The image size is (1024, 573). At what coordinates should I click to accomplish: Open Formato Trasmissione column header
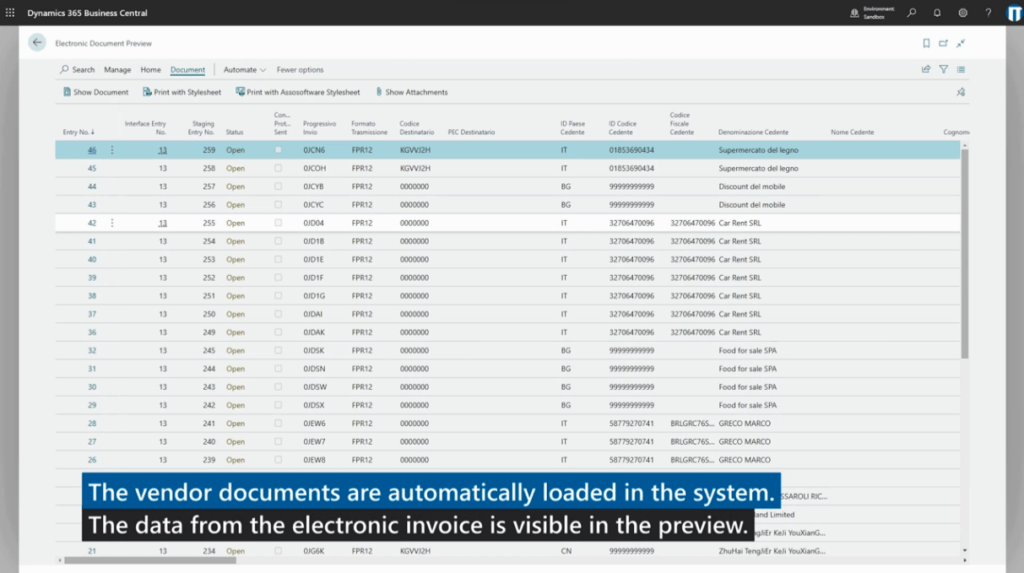[369, 127]
